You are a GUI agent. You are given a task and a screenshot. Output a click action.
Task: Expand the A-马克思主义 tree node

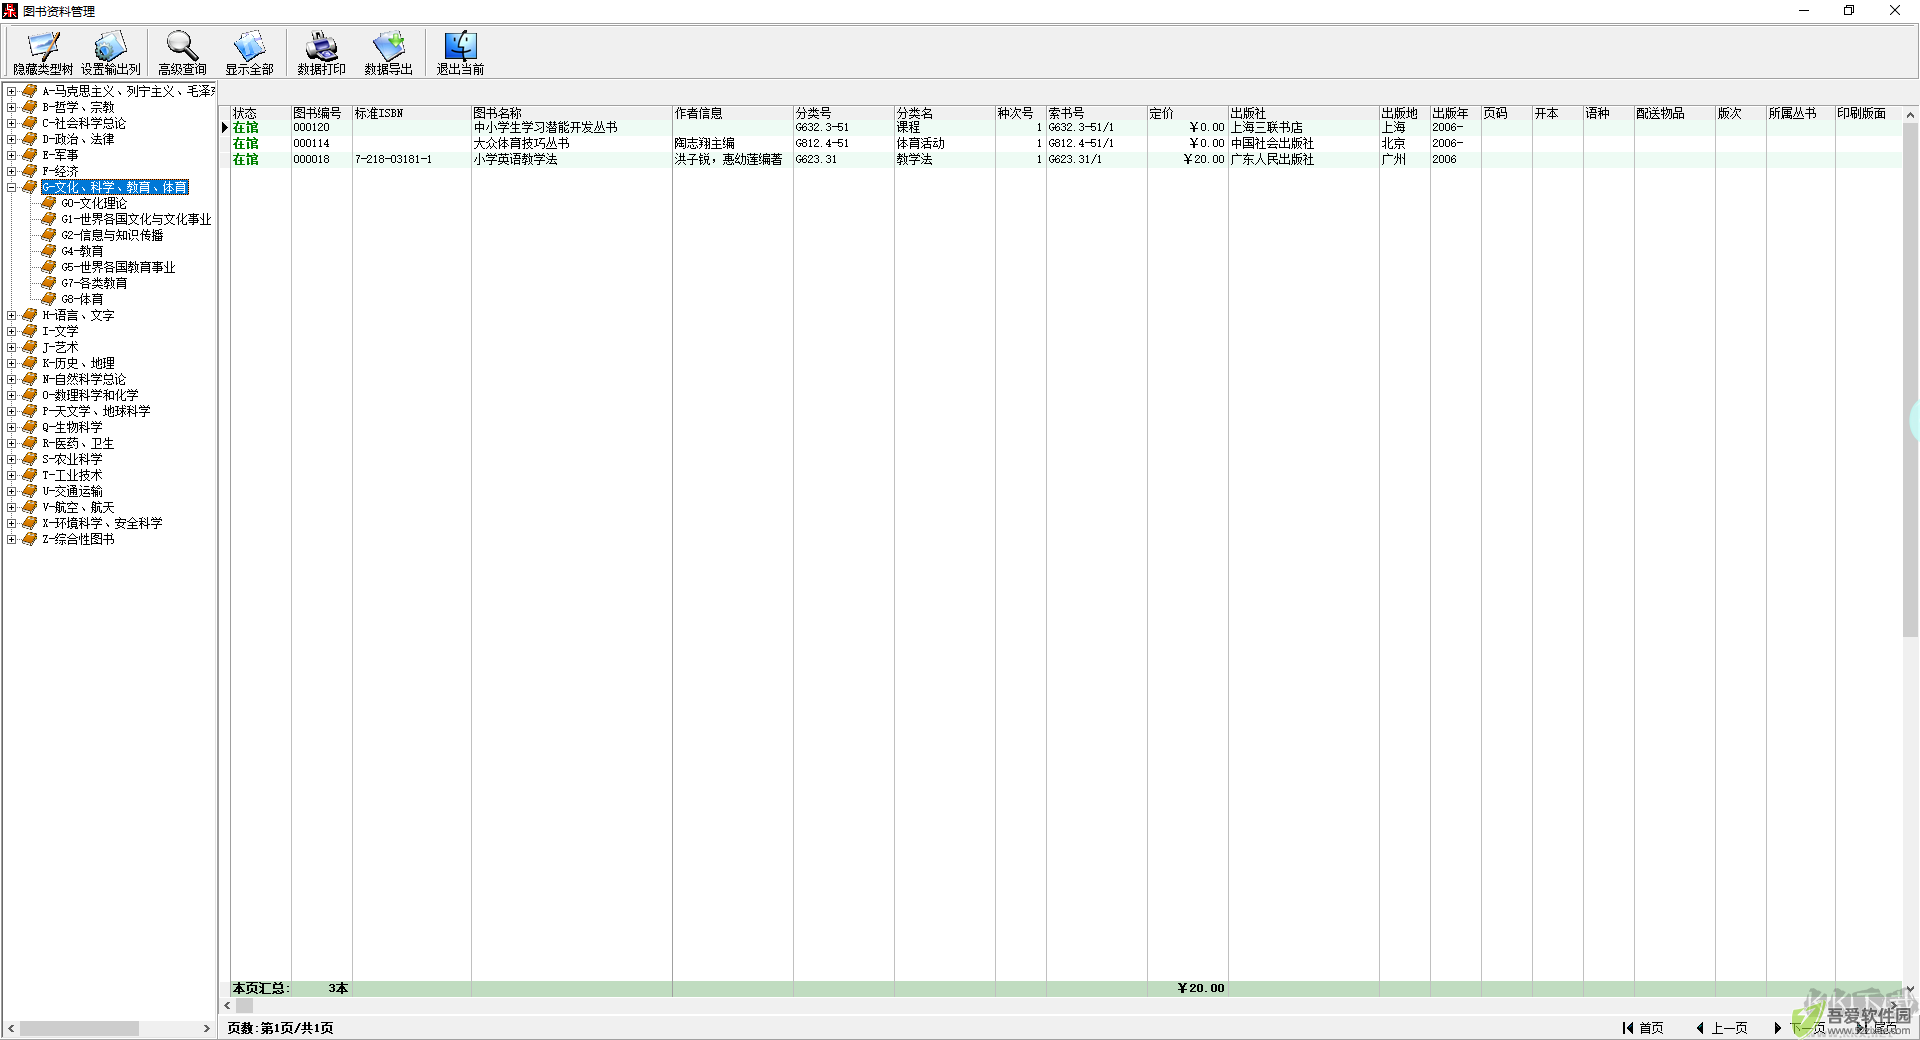click(11, 91)
